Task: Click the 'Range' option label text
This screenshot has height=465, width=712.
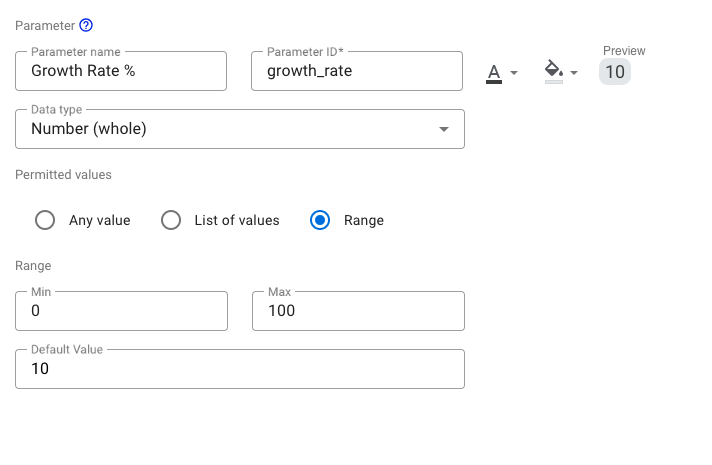Action: tap(363, 220)
